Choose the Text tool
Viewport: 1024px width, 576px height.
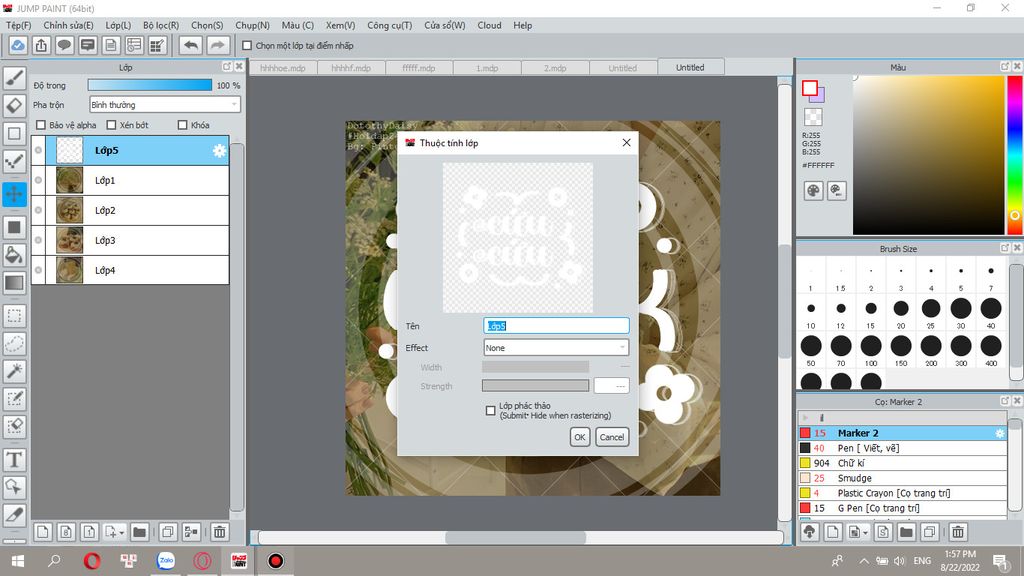pyautogui.click(x=14, y=460)
